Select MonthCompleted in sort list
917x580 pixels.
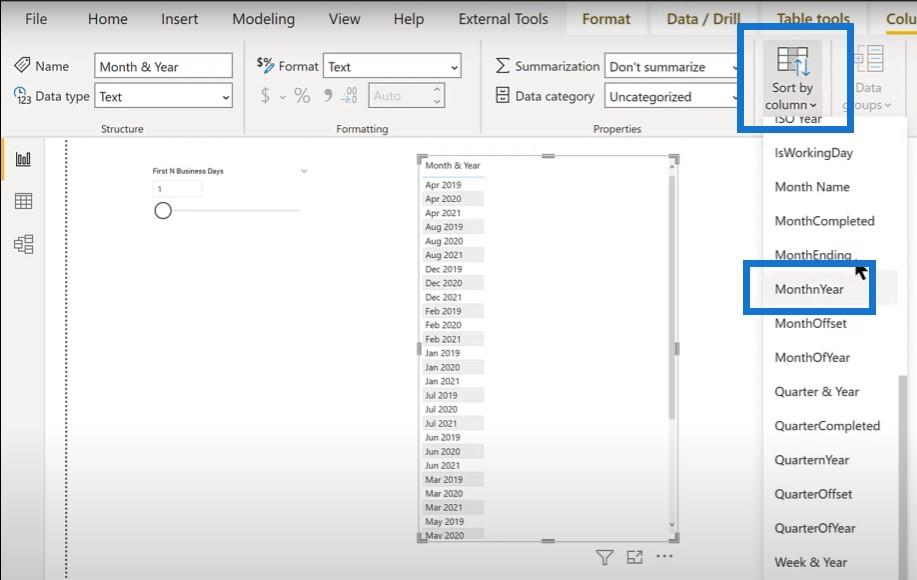point(825,221)
